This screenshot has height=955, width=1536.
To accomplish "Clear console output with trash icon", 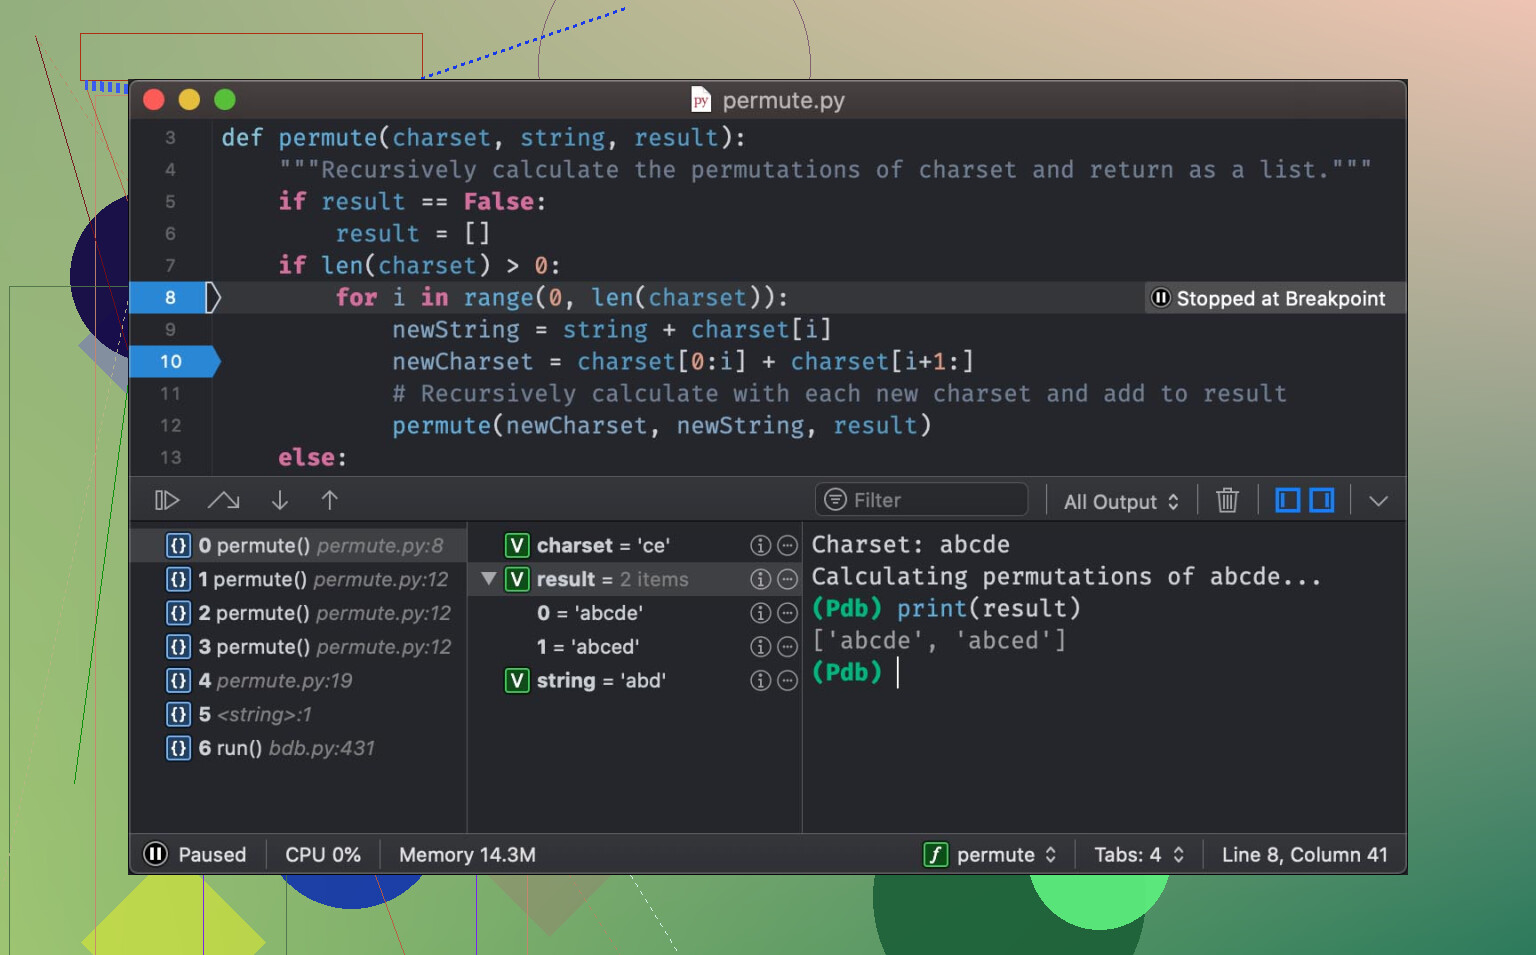I will pos(1227,500).
